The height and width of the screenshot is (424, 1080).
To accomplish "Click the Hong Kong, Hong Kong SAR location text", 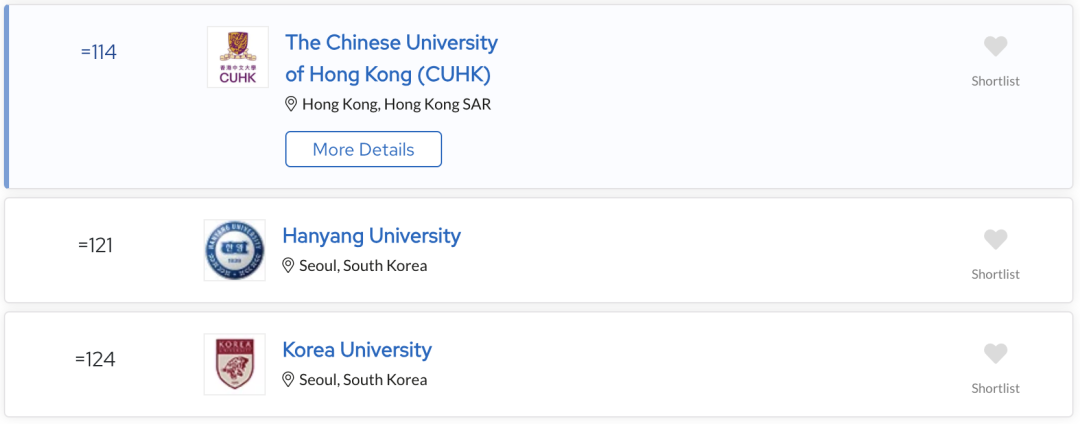I will pyautogui.click(x=397, y=105).
